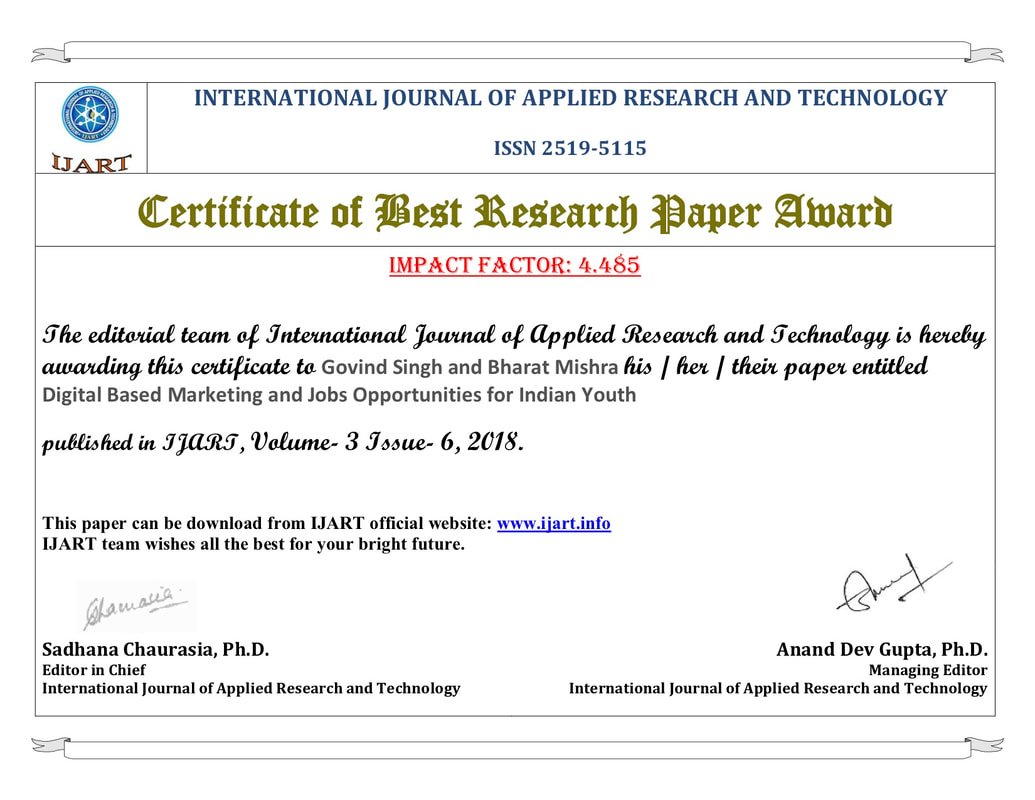Click the This paper can be download text

(x=267, y=523)
